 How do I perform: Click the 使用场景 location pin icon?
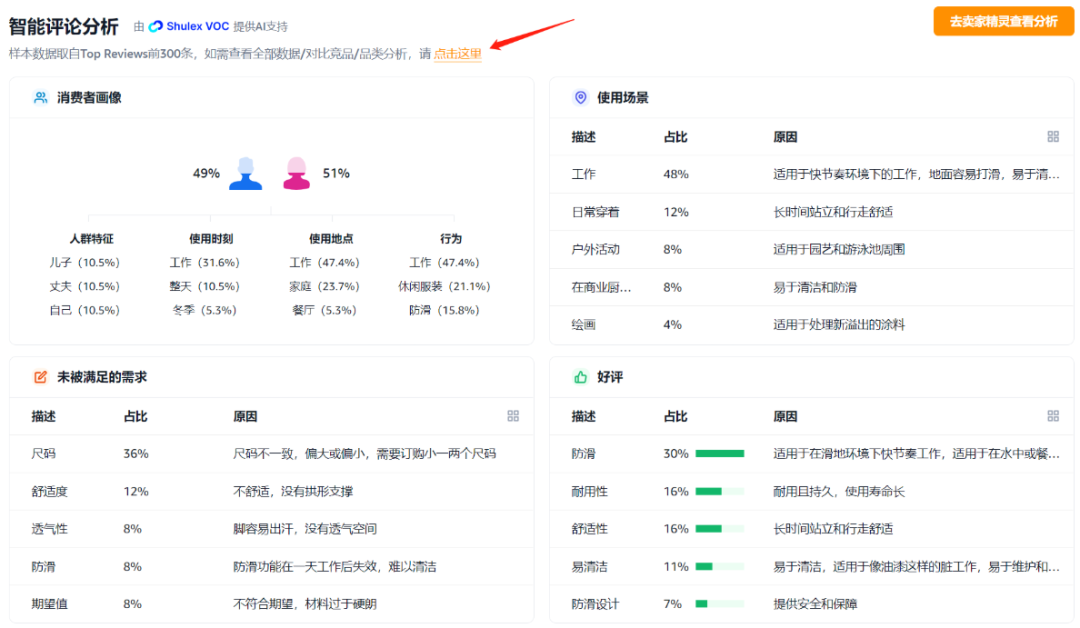[581, 97]
